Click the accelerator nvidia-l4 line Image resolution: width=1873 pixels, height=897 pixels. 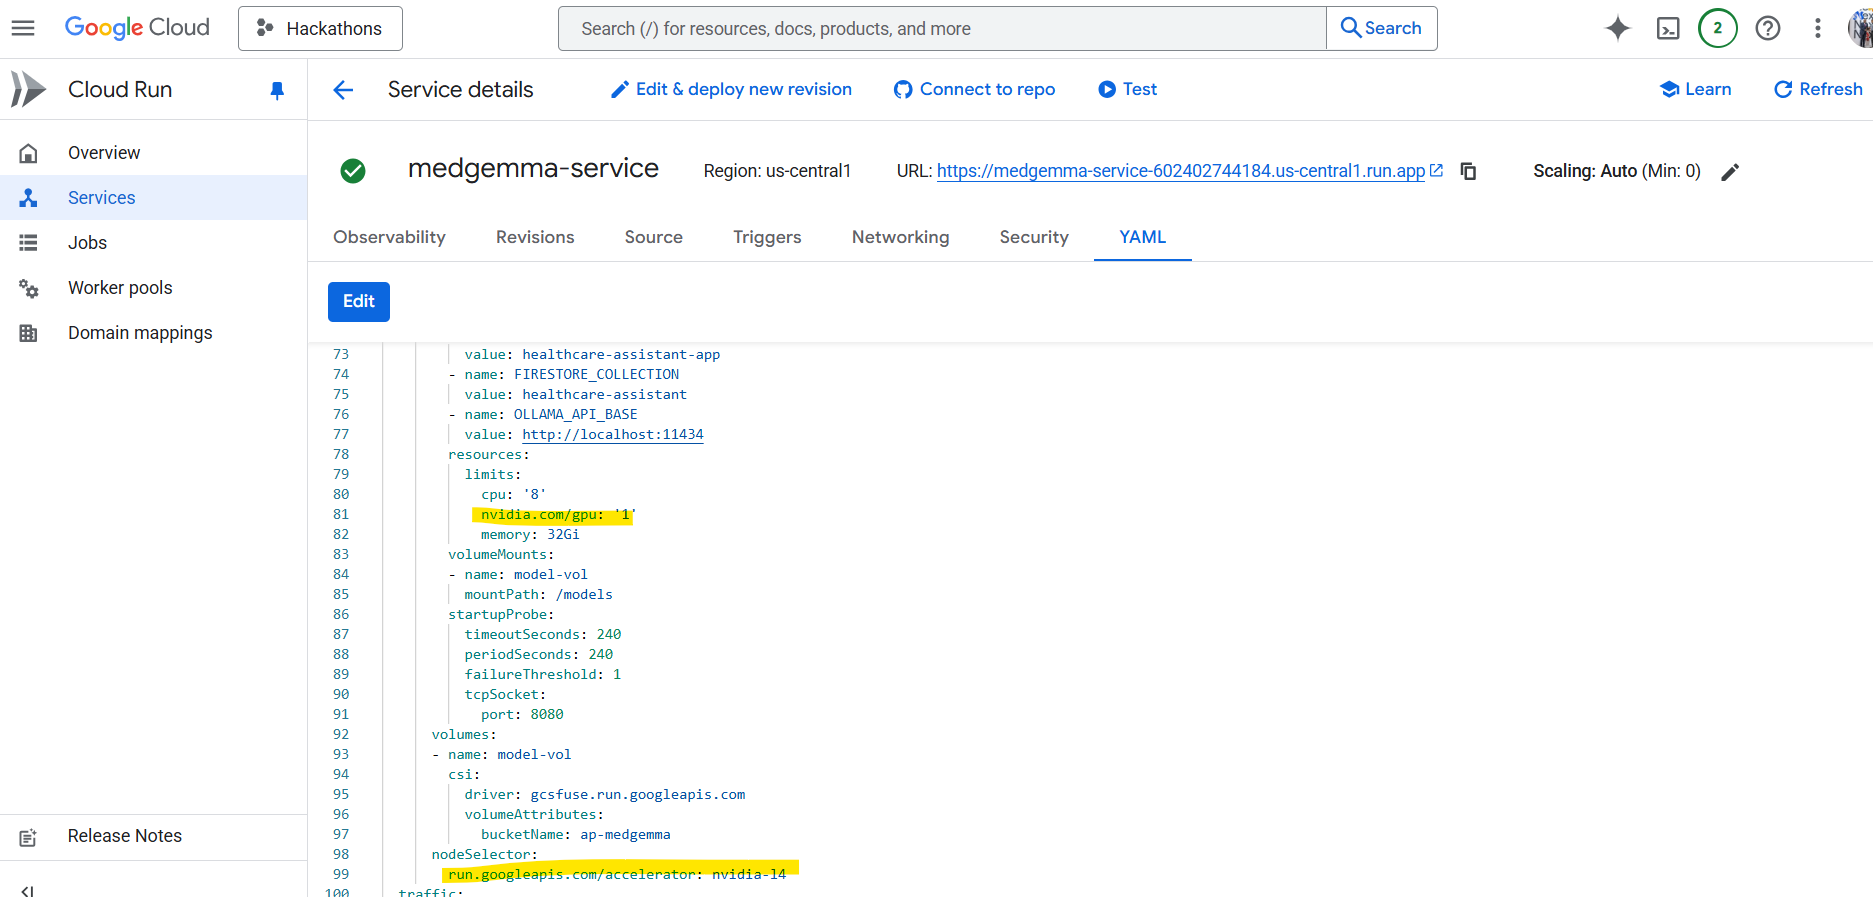pyautogui.click(x=617, y=874)
